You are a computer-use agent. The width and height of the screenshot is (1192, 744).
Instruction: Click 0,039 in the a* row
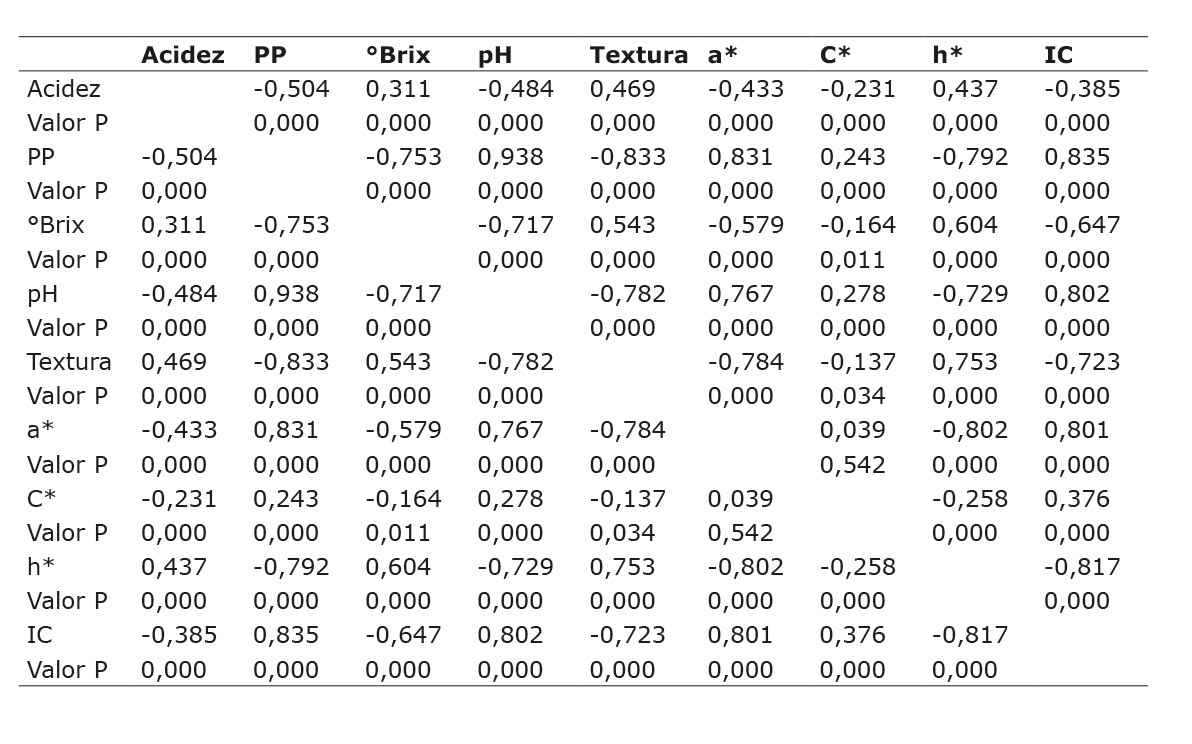852,430
